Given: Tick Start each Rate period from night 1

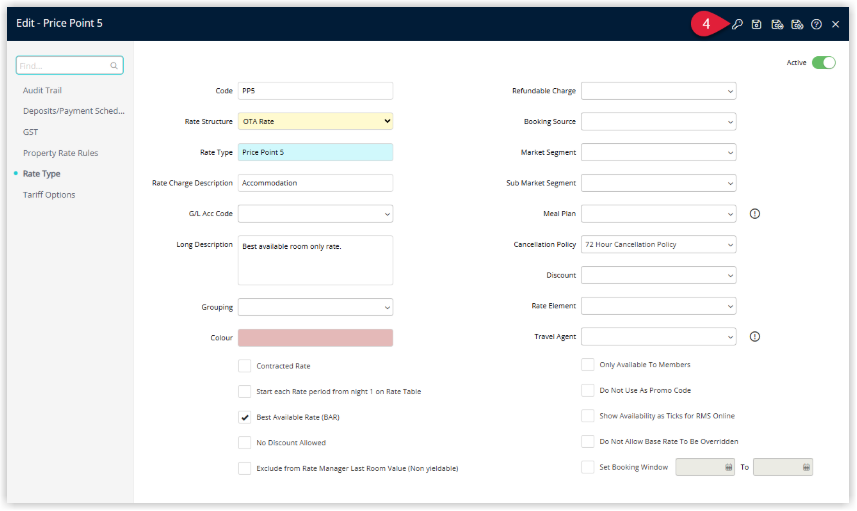Looking at the screenshot, I should pyautogui.click(x=244, y=391).
